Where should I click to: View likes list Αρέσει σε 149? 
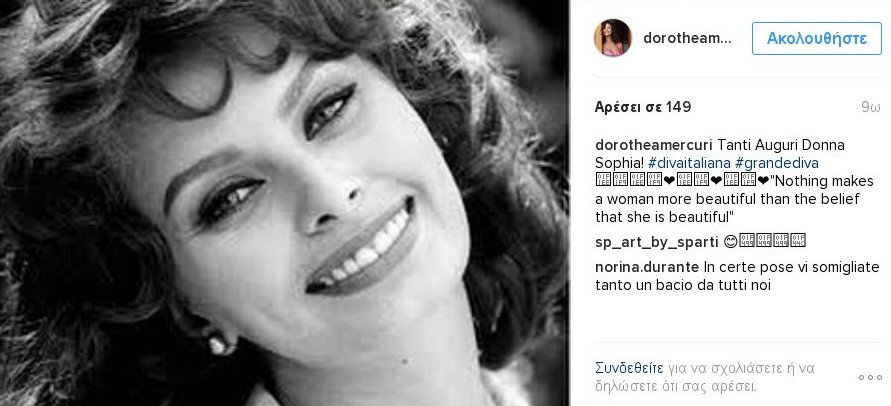(643, 107)
